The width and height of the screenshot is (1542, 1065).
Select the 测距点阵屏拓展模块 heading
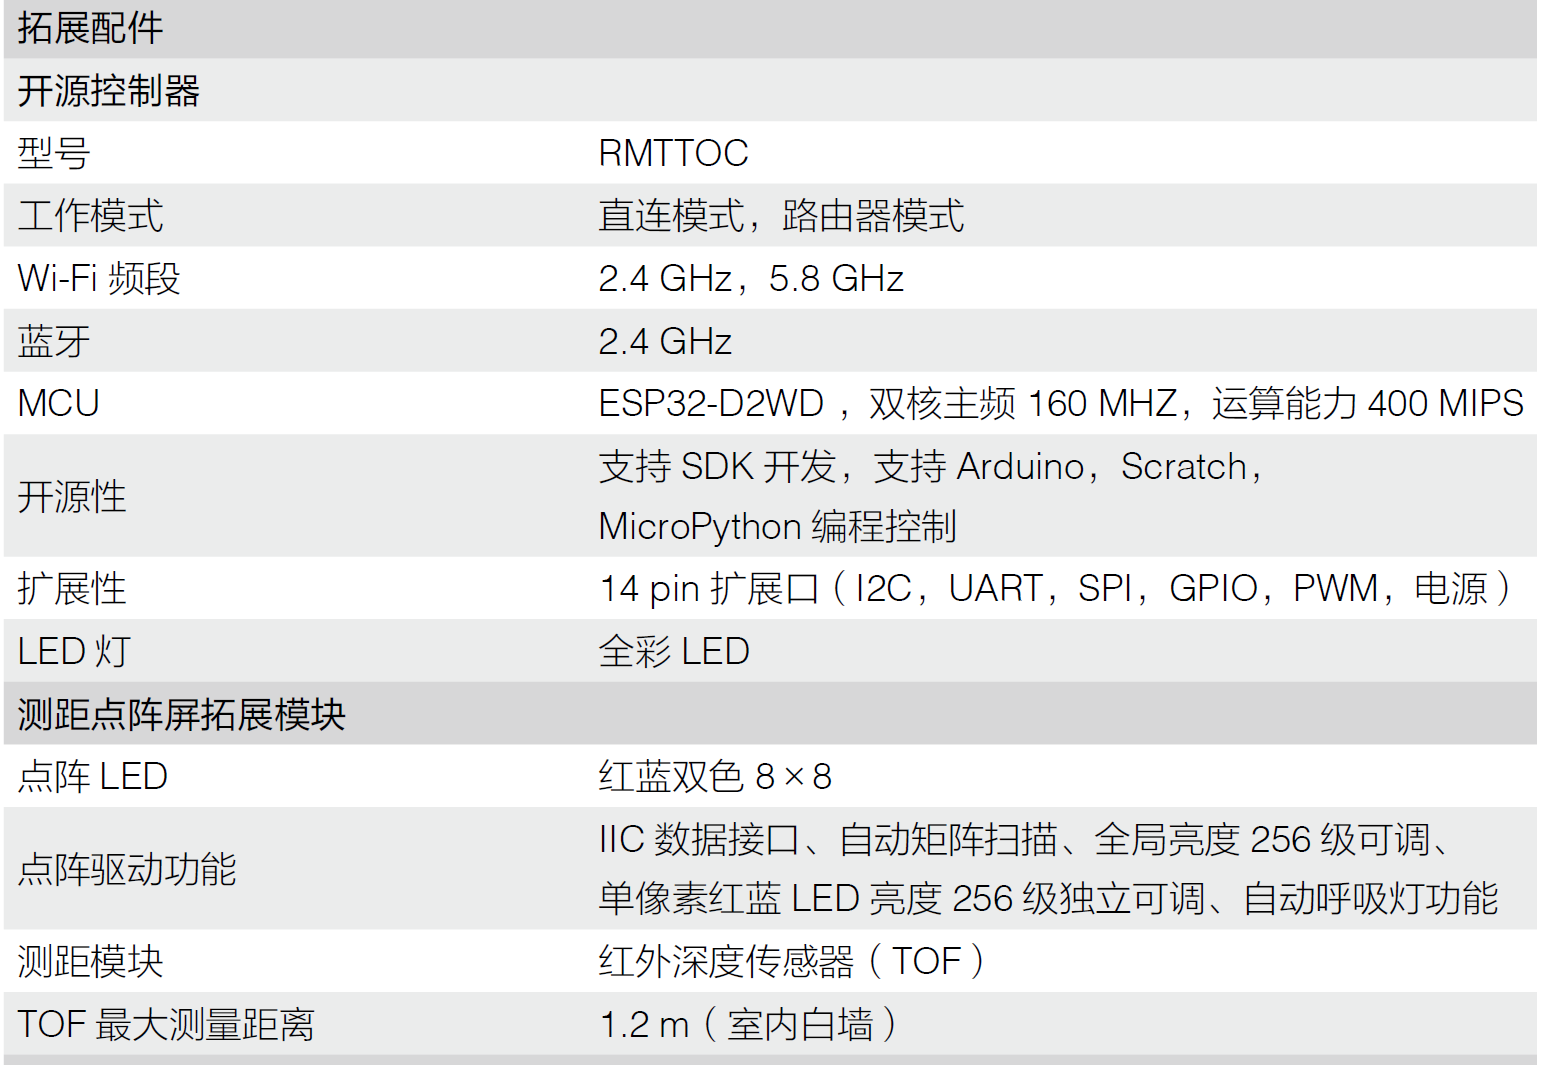(x=181, y=714)
